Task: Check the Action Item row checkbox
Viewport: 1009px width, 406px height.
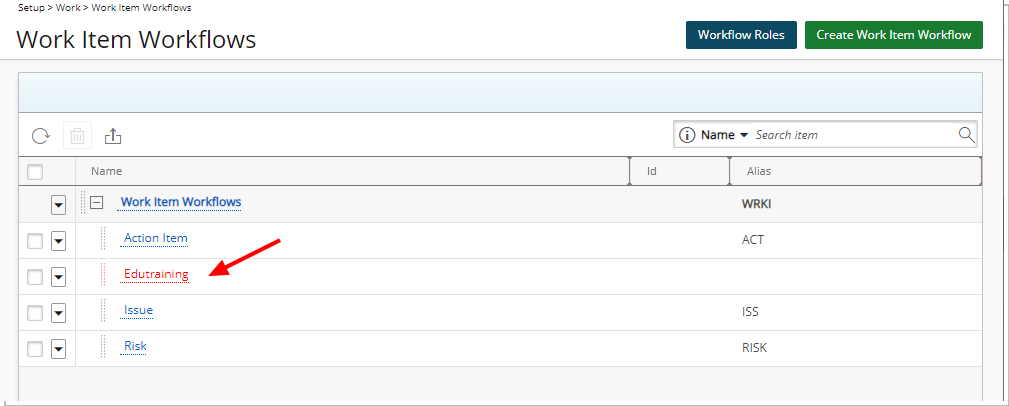Action: click(x=35, y=241)
